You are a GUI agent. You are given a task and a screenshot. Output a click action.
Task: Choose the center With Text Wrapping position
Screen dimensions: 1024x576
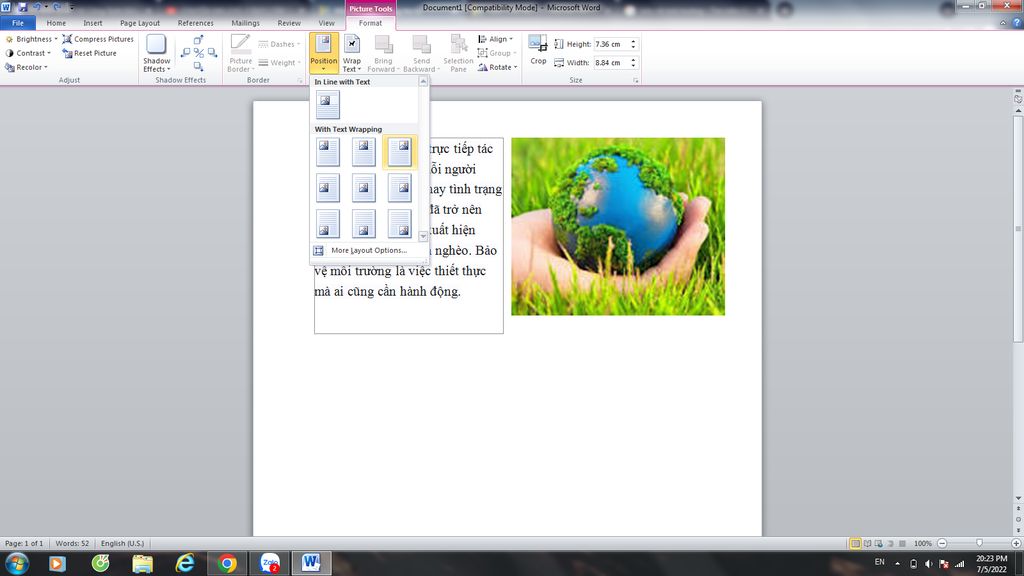click(x=363, y=187)
